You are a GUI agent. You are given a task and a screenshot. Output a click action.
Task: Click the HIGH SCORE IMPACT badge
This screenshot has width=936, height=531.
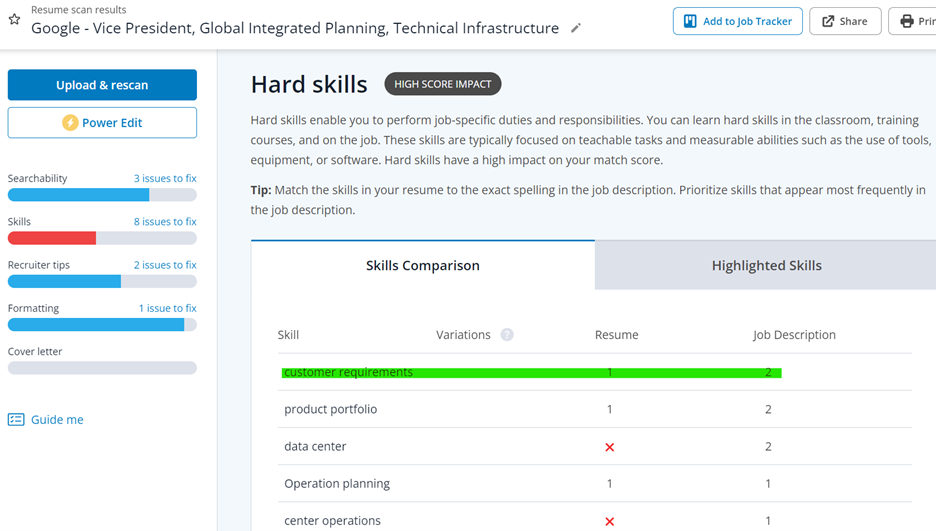coord(442,84)
